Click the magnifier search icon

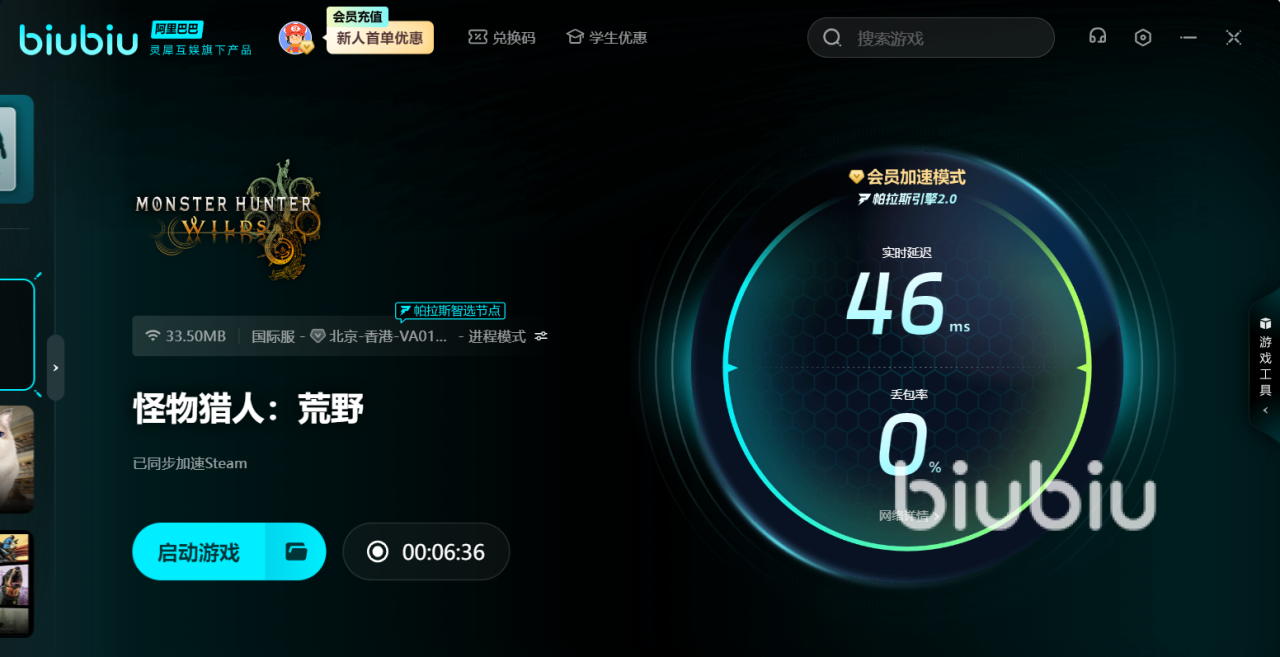[x=832, y=38]
